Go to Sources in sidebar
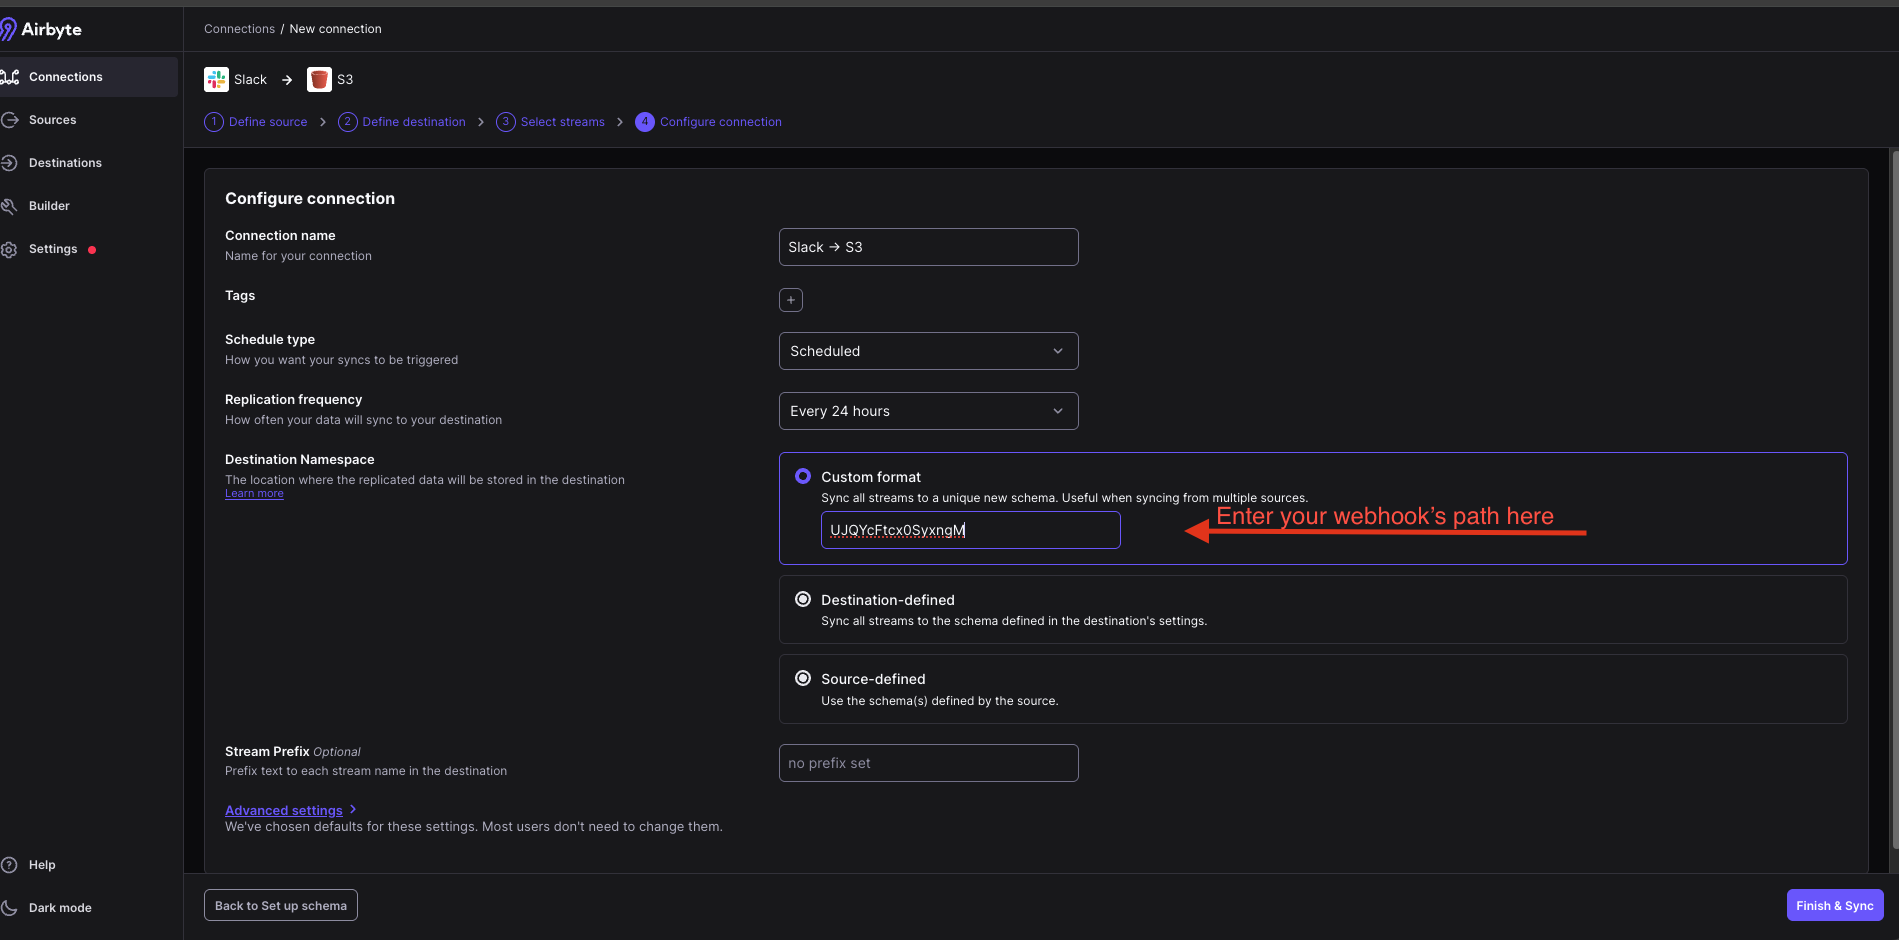 click(x=53, y=120)
